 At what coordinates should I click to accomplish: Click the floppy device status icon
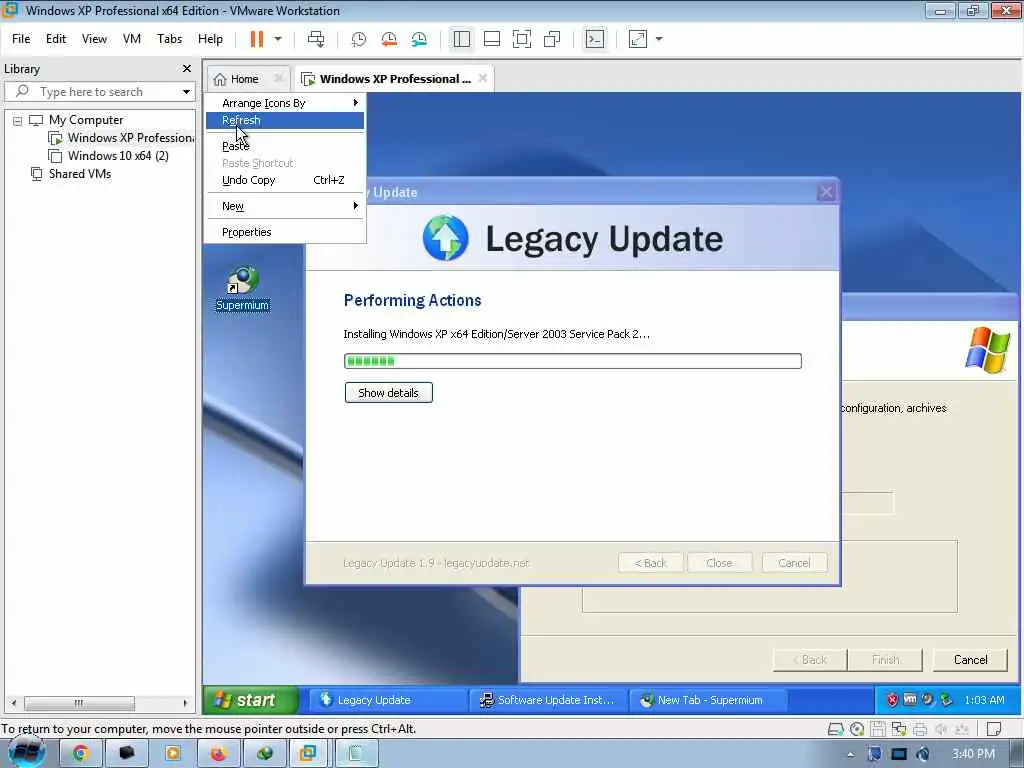pyautogui.click(x=878, y=729)
